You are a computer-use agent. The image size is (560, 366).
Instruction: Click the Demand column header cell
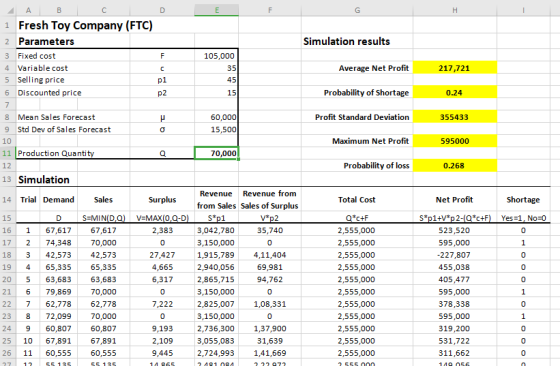point(59,200)
